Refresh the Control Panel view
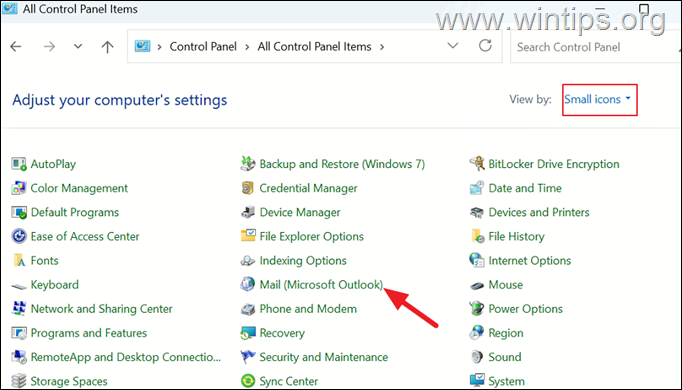 485,46
